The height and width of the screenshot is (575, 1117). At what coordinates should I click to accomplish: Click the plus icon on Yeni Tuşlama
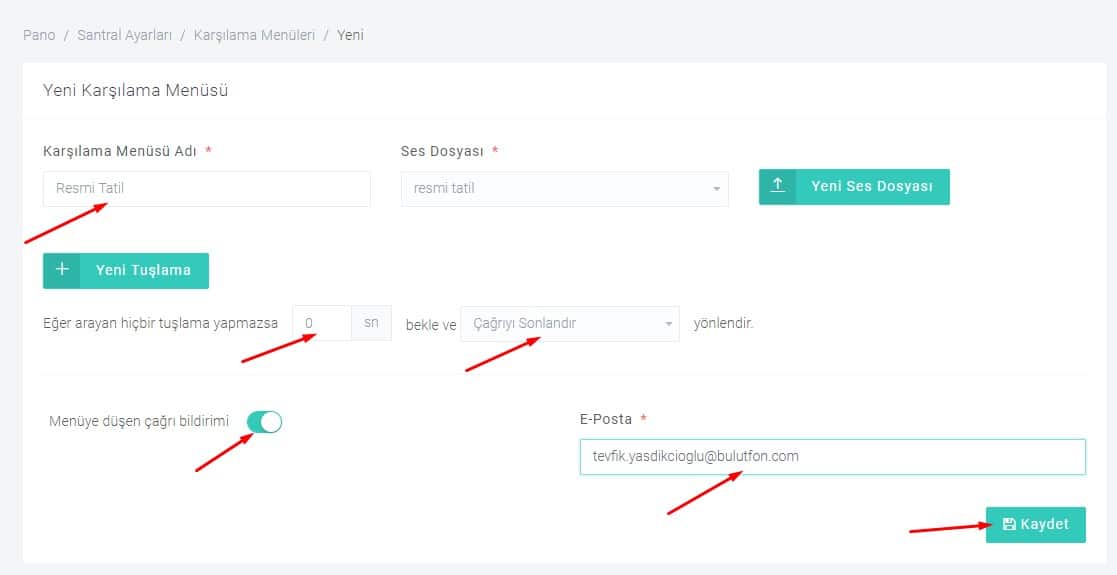62,270
